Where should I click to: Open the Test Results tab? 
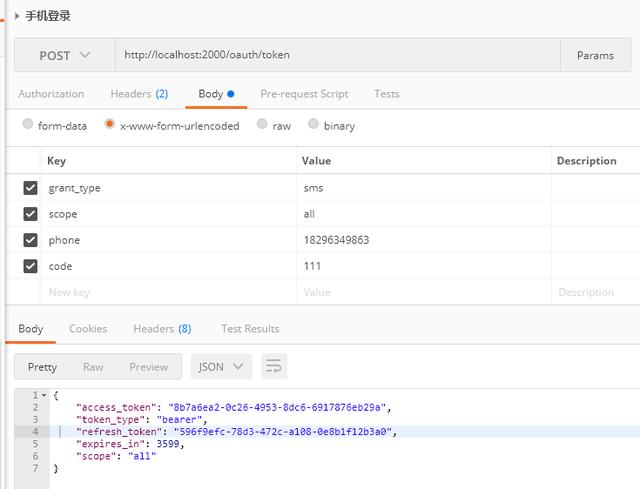tap(250, 329)
